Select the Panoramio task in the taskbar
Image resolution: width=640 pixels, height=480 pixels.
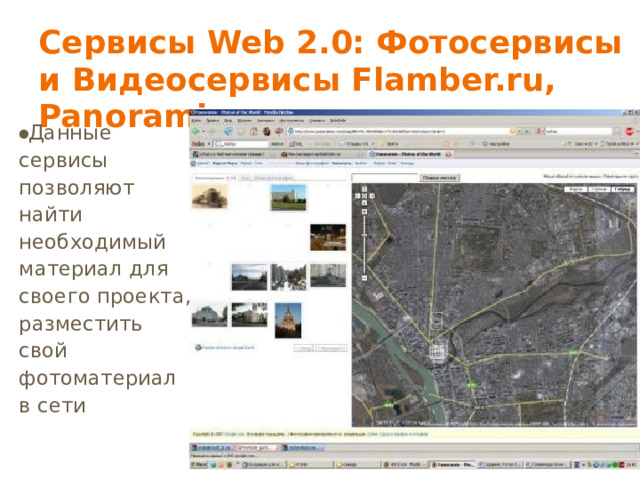pos(453,464)
